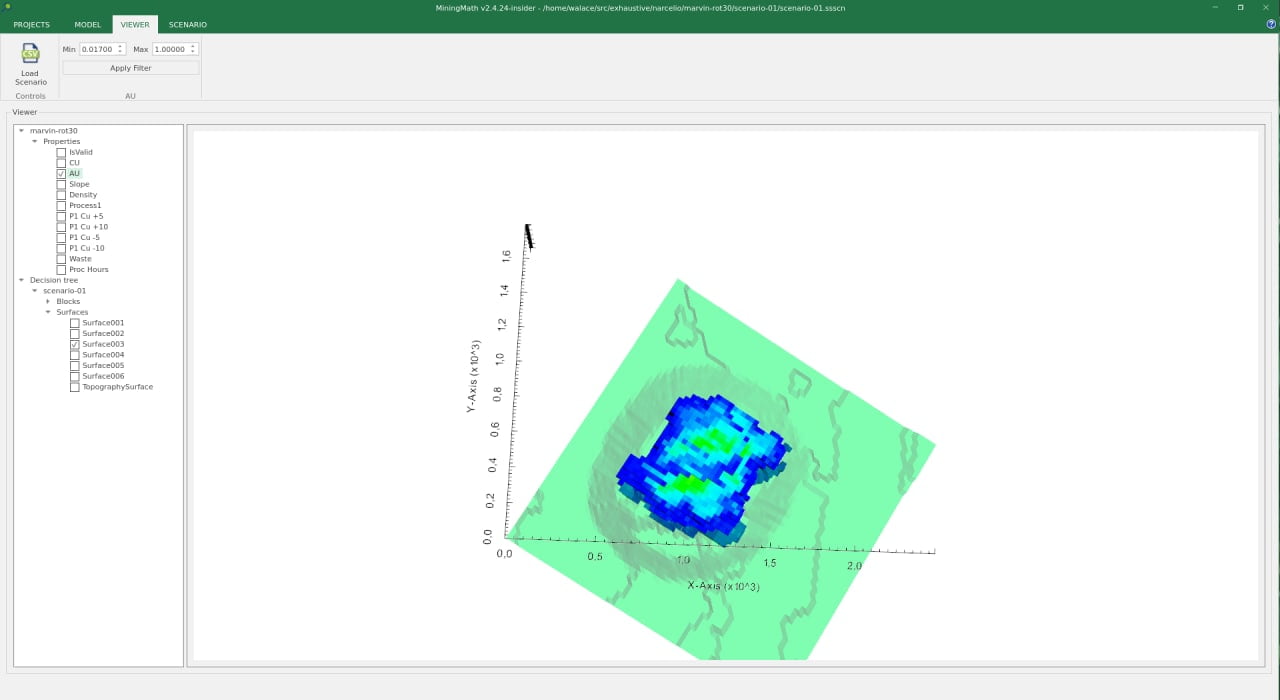Go to the MODEL tab
Screen dimensions: 1280x700
pos(87,24)
